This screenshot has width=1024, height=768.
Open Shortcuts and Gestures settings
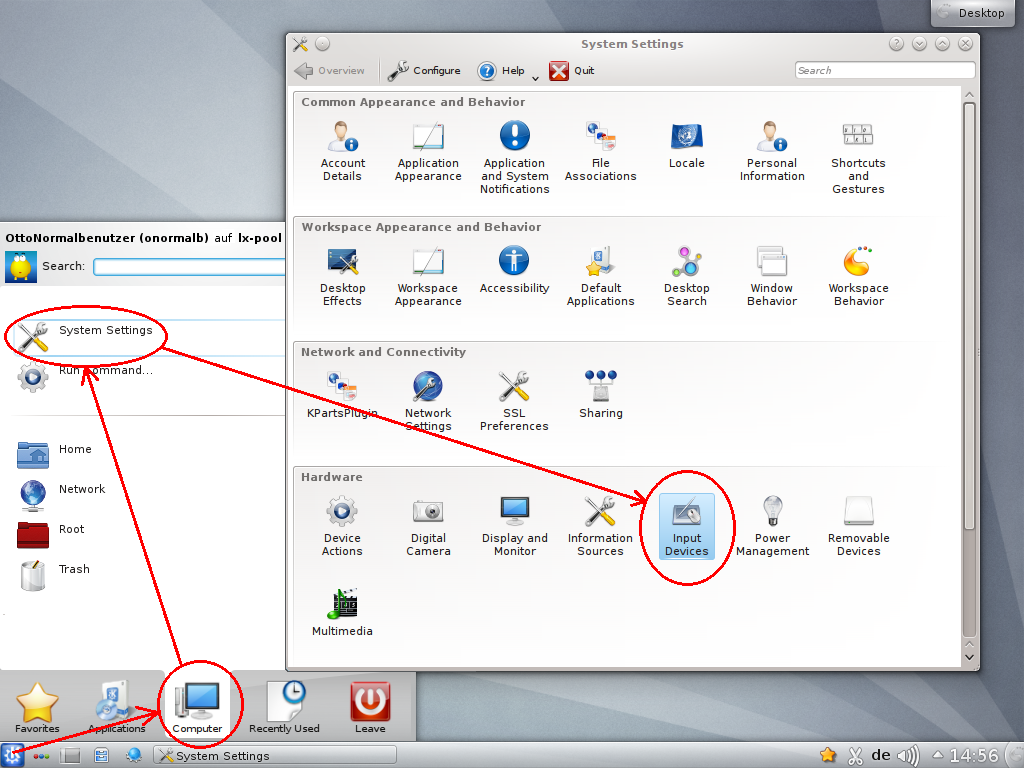(858, 157)
